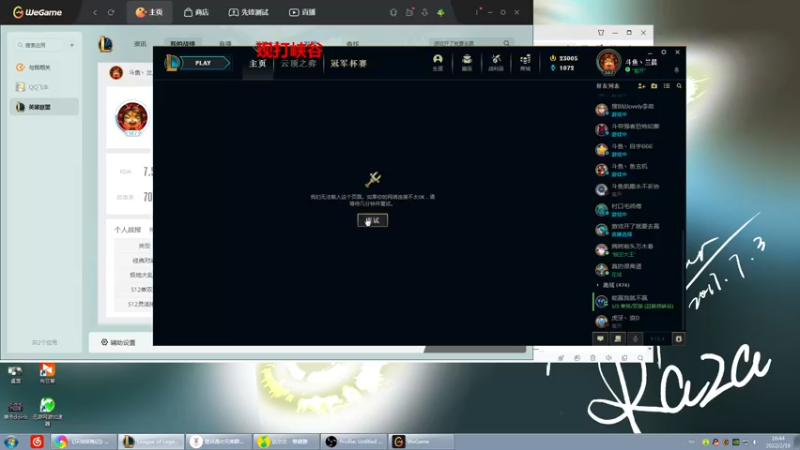Click the green tree icon in WeGame title bar
800x450 pixels.
click(x=440, y=12)
